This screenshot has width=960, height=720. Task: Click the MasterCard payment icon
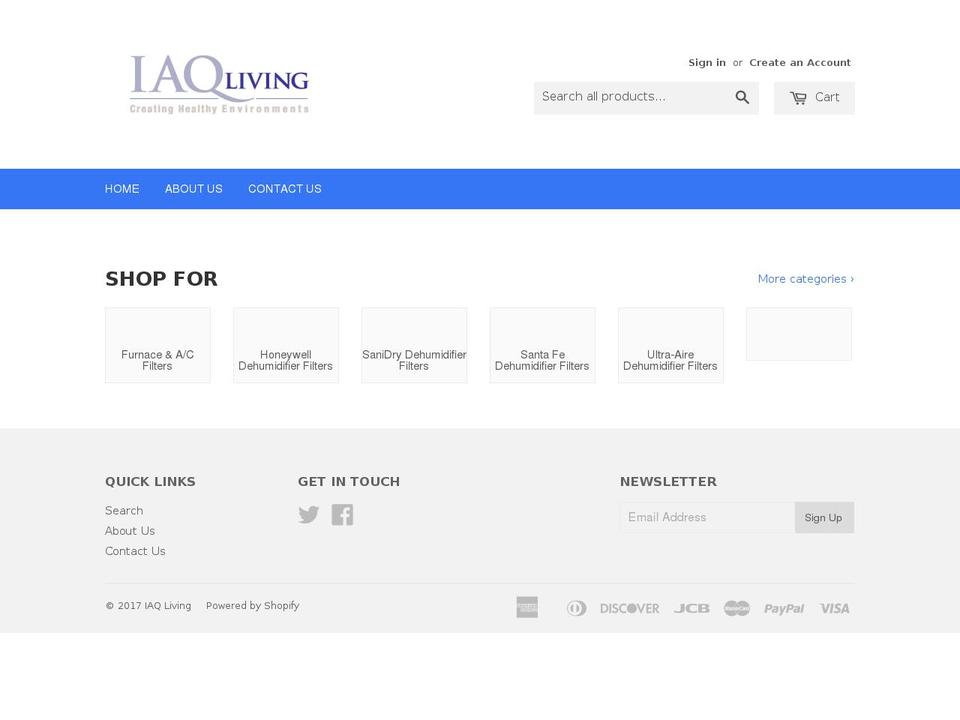736,608
